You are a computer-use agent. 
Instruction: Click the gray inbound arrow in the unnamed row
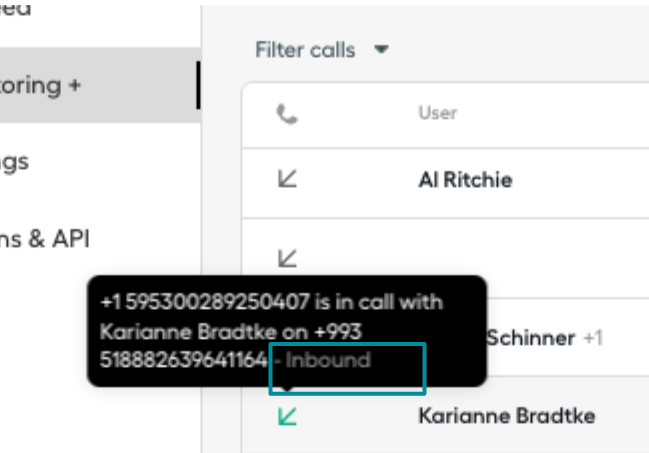(x=287, y=258)
